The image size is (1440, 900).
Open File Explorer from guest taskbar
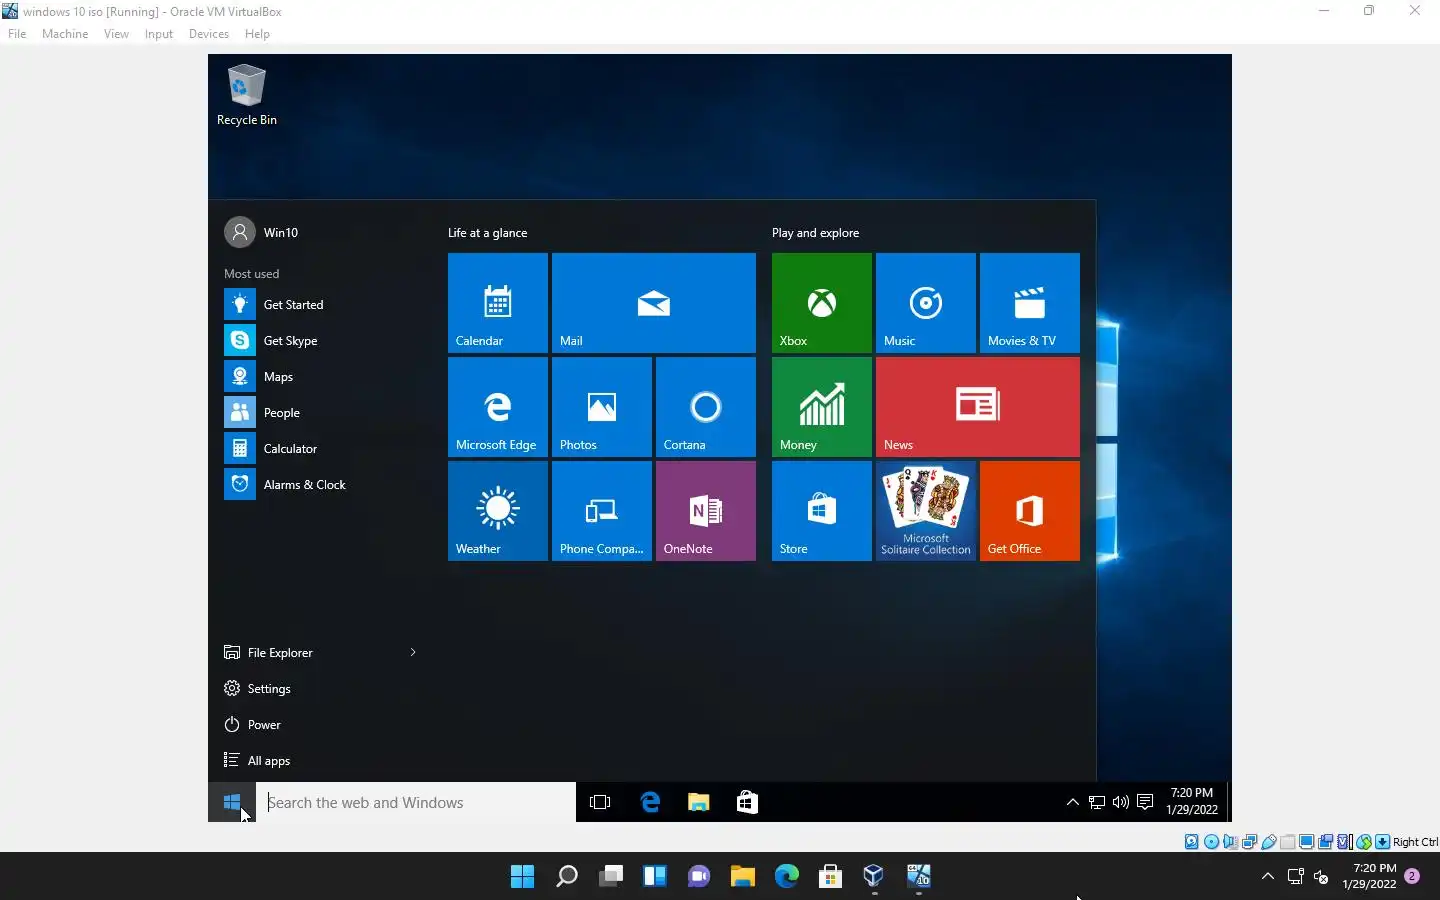[698, 802]
